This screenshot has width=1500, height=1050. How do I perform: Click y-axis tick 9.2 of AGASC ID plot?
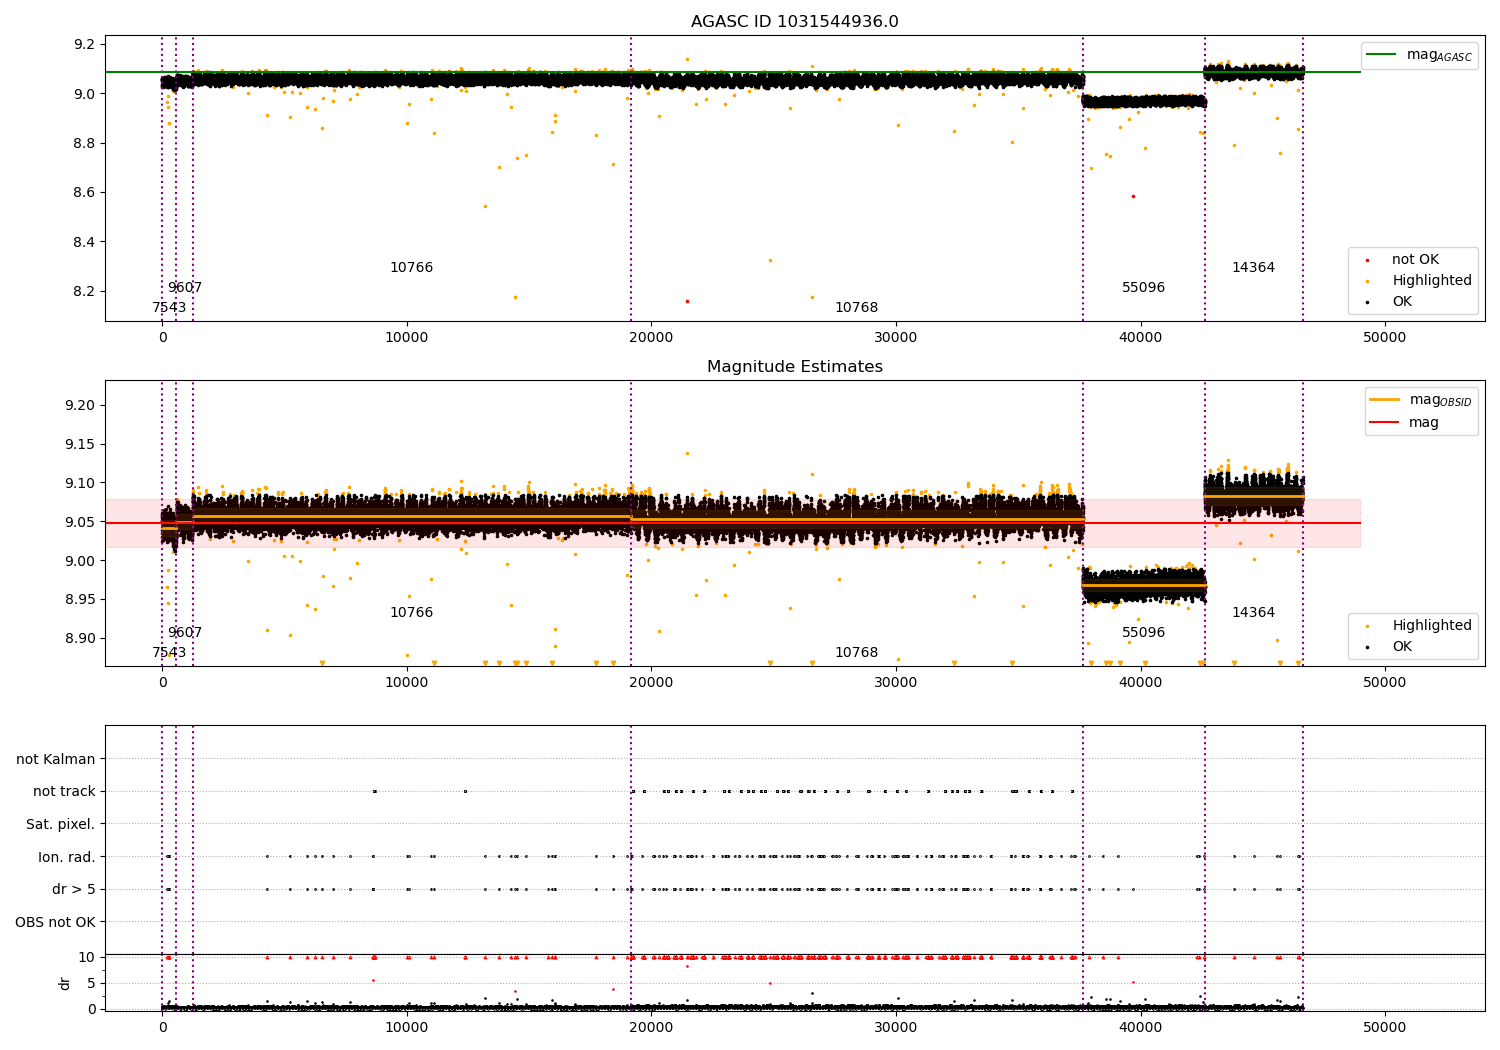pos(85,45)
